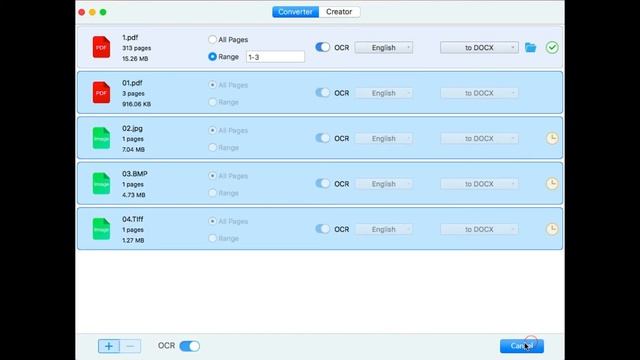640x360 pixels.
Task: Click '7.04 MB' size of 02.jpg
Action: pyautogui.click(x=133, y=149)
